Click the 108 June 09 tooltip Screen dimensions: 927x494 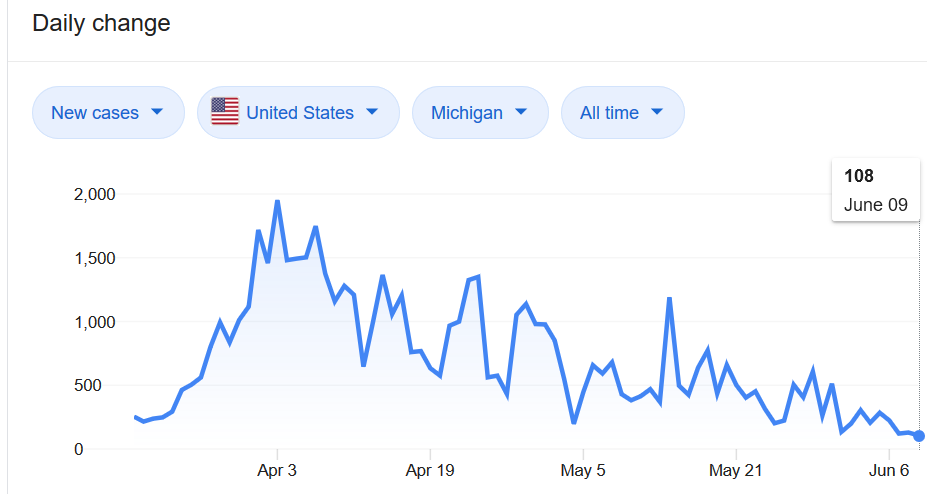point(876,190)
